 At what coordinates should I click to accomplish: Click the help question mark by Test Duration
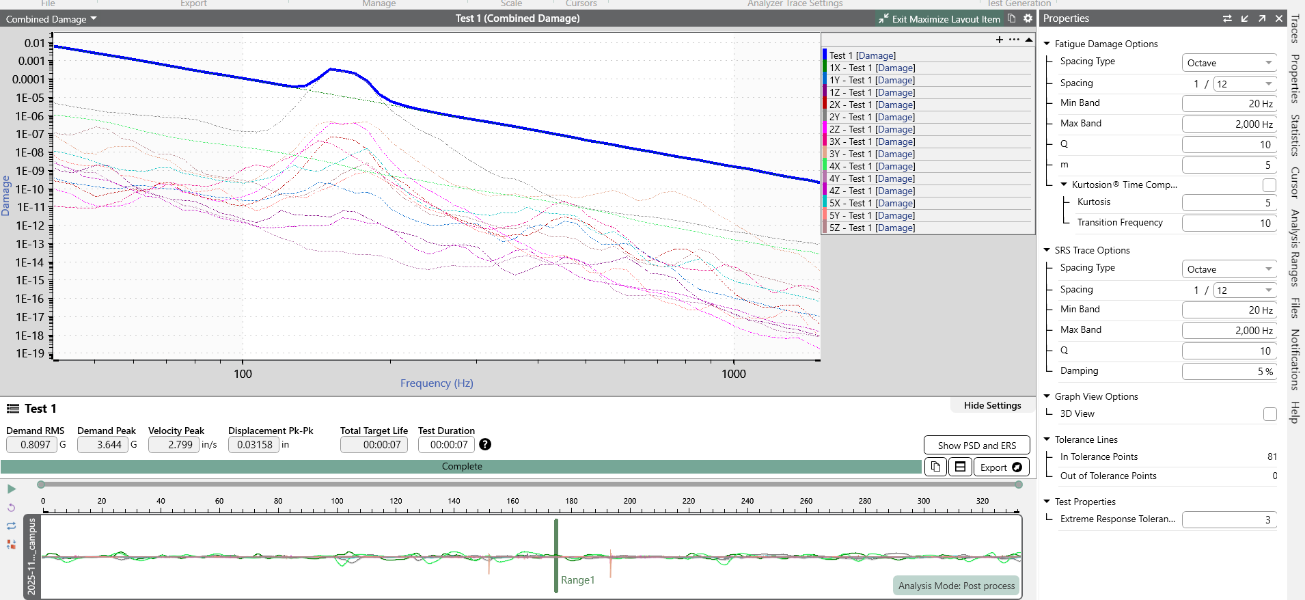[485, 445]
